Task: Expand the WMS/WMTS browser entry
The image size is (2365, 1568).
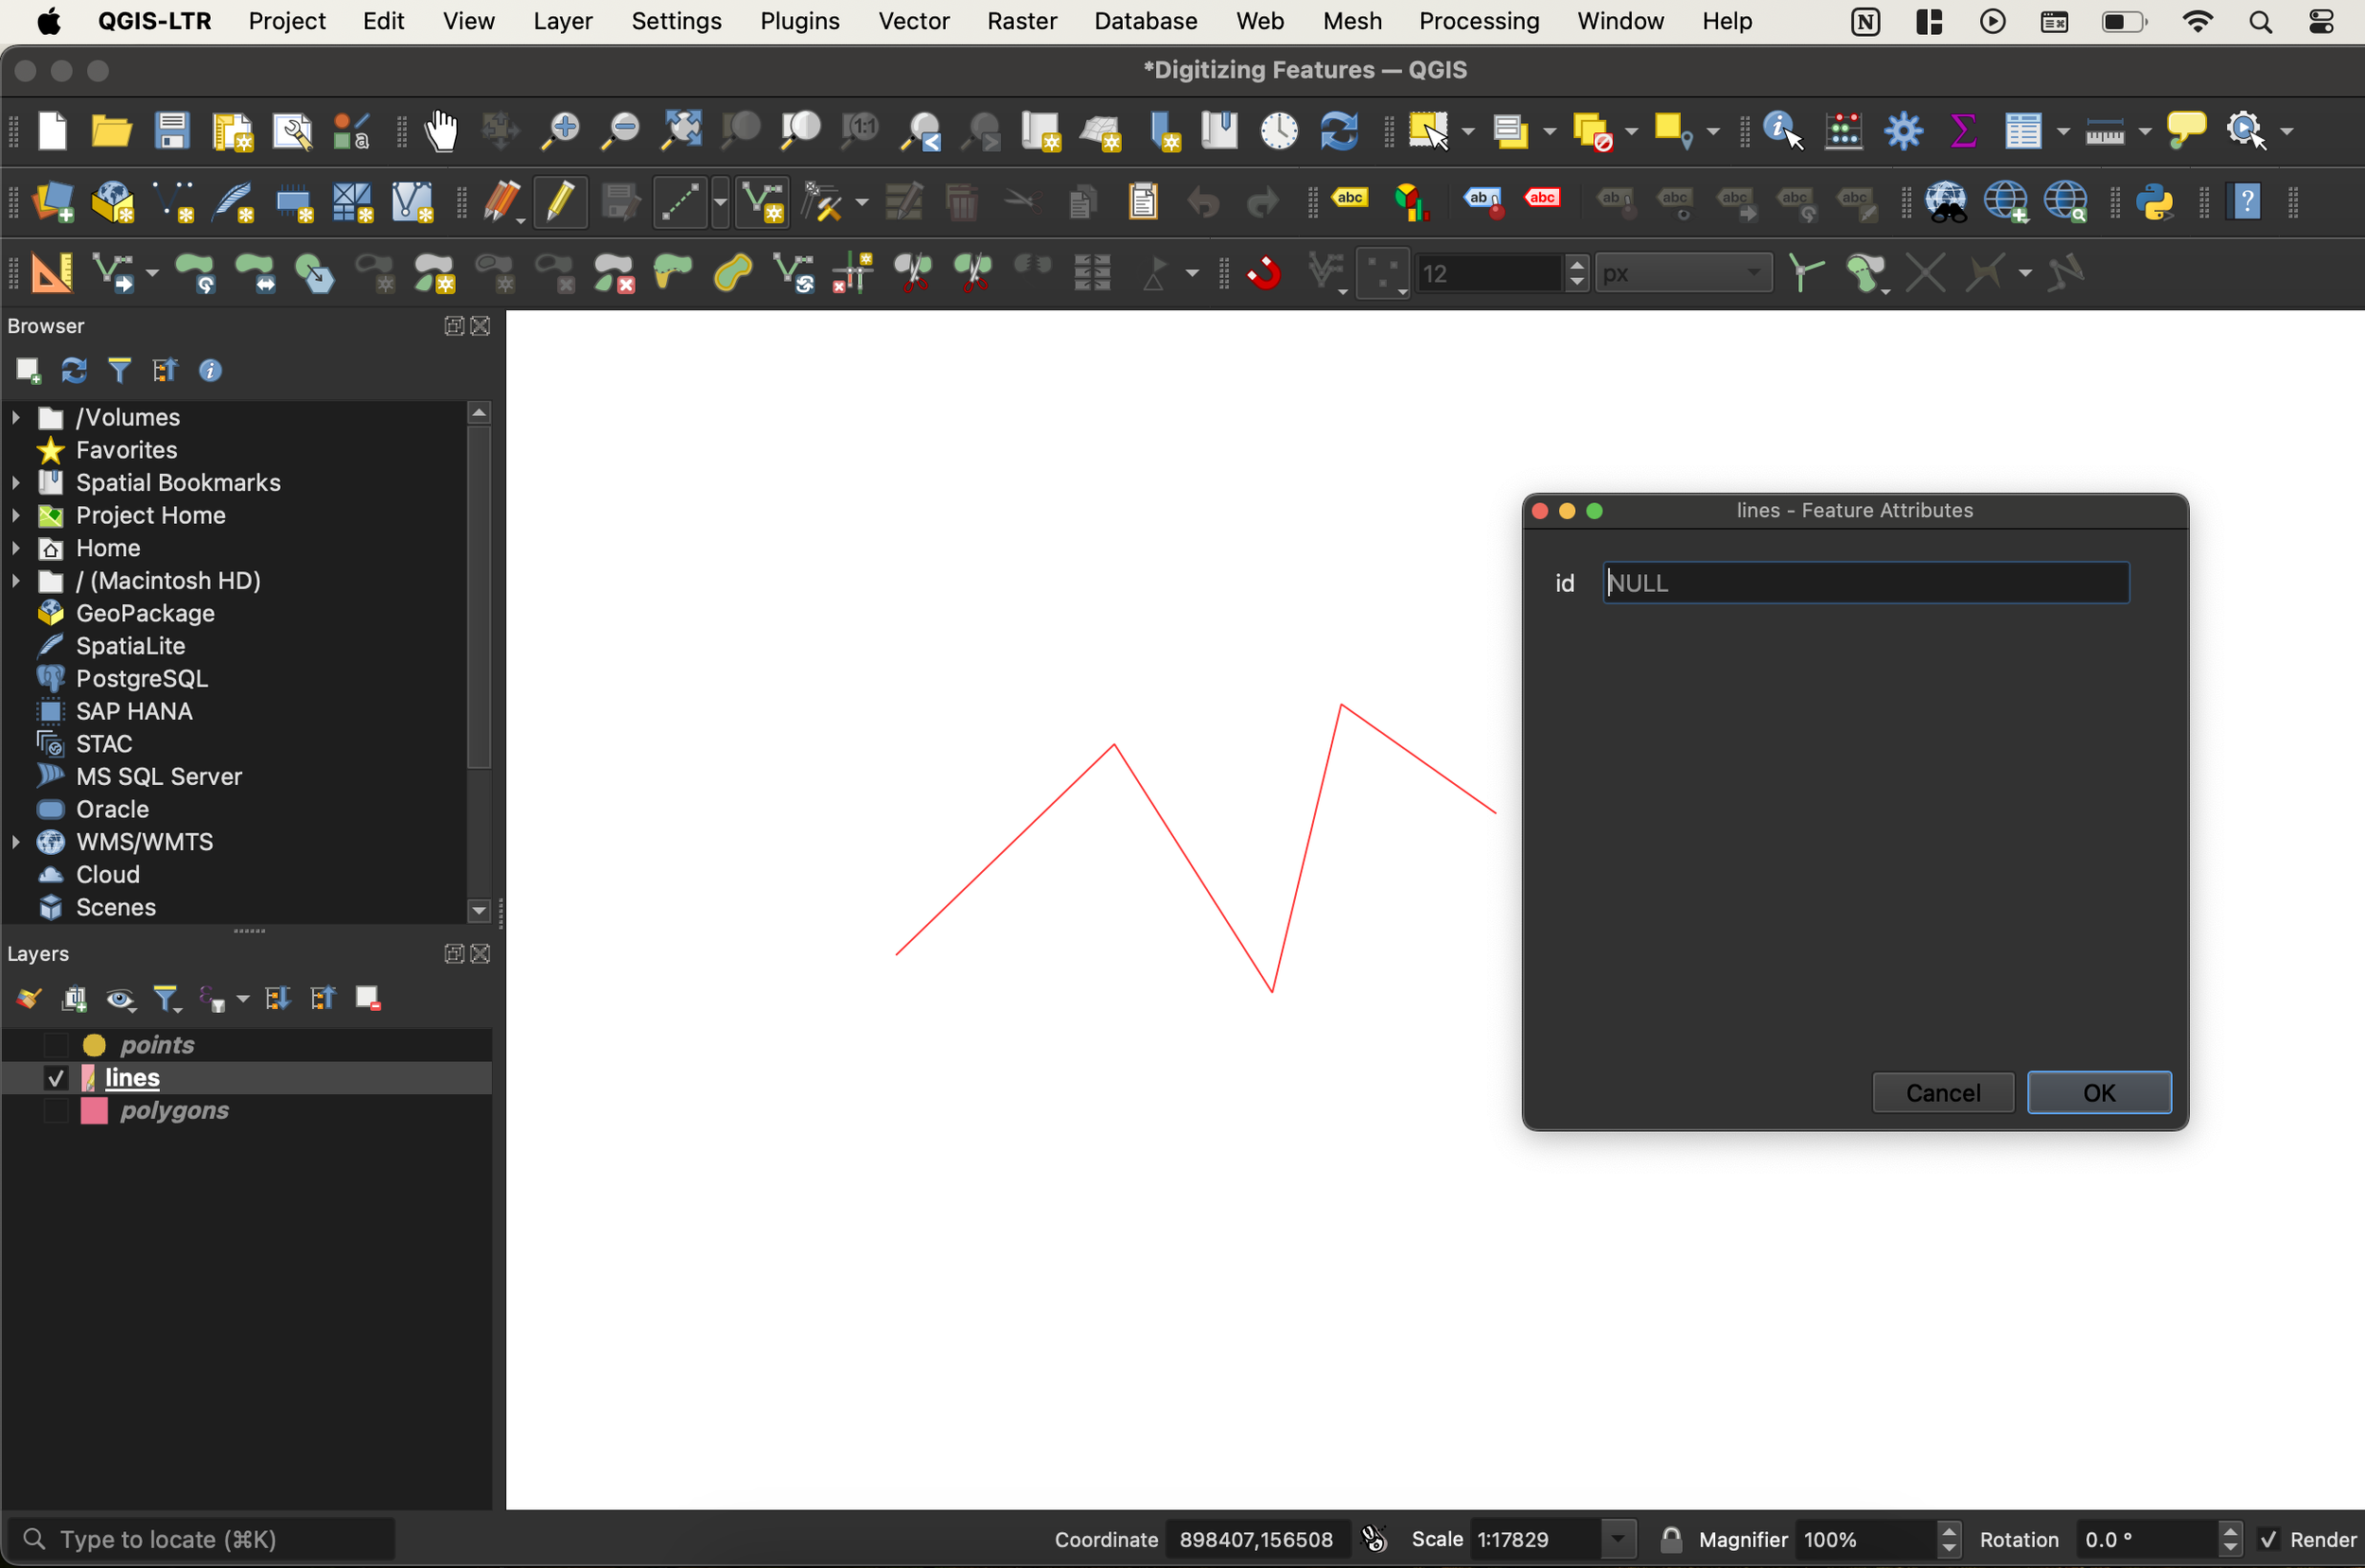Action: (x=16, y=842)
